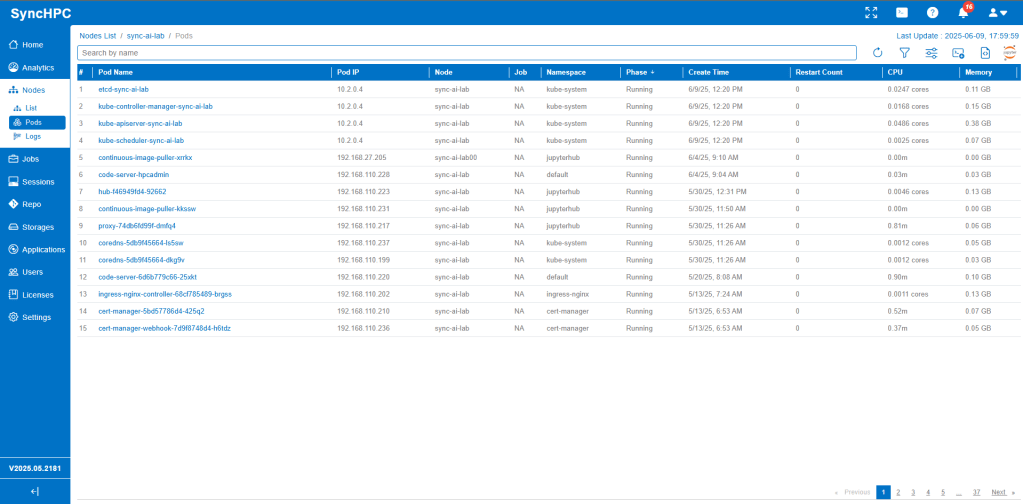Viewport: 1023px width, 504px height.
Task: Launch the Jupyter icon
Action: coord(1010,53)
